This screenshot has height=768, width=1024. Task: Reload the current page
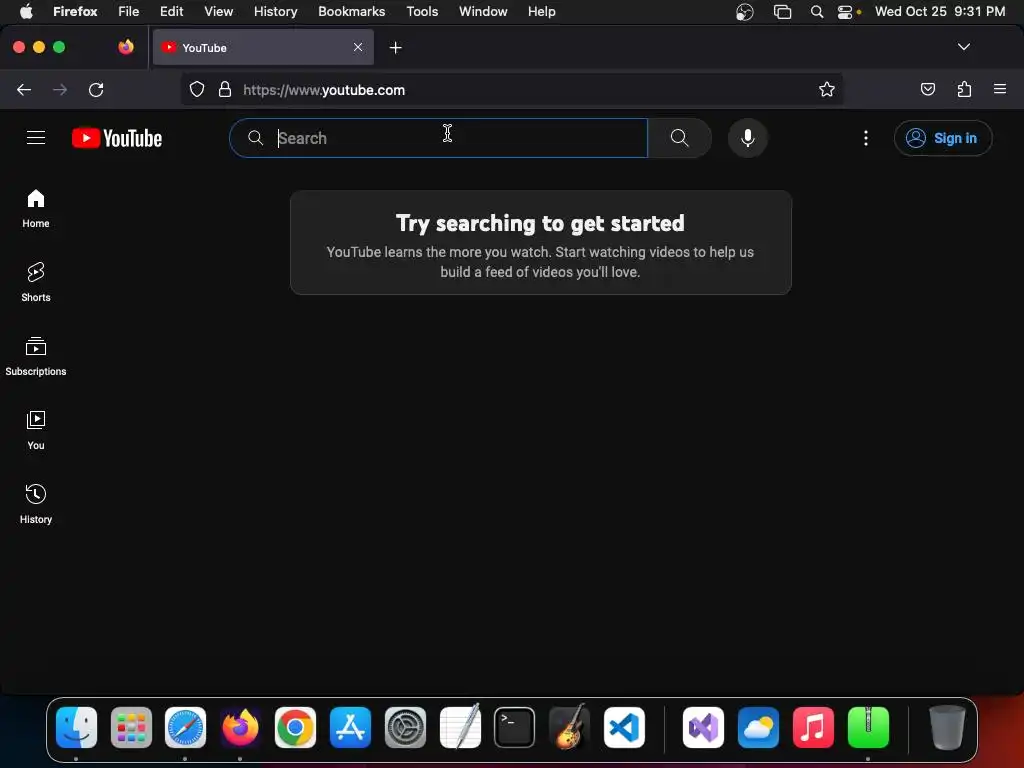96,89
